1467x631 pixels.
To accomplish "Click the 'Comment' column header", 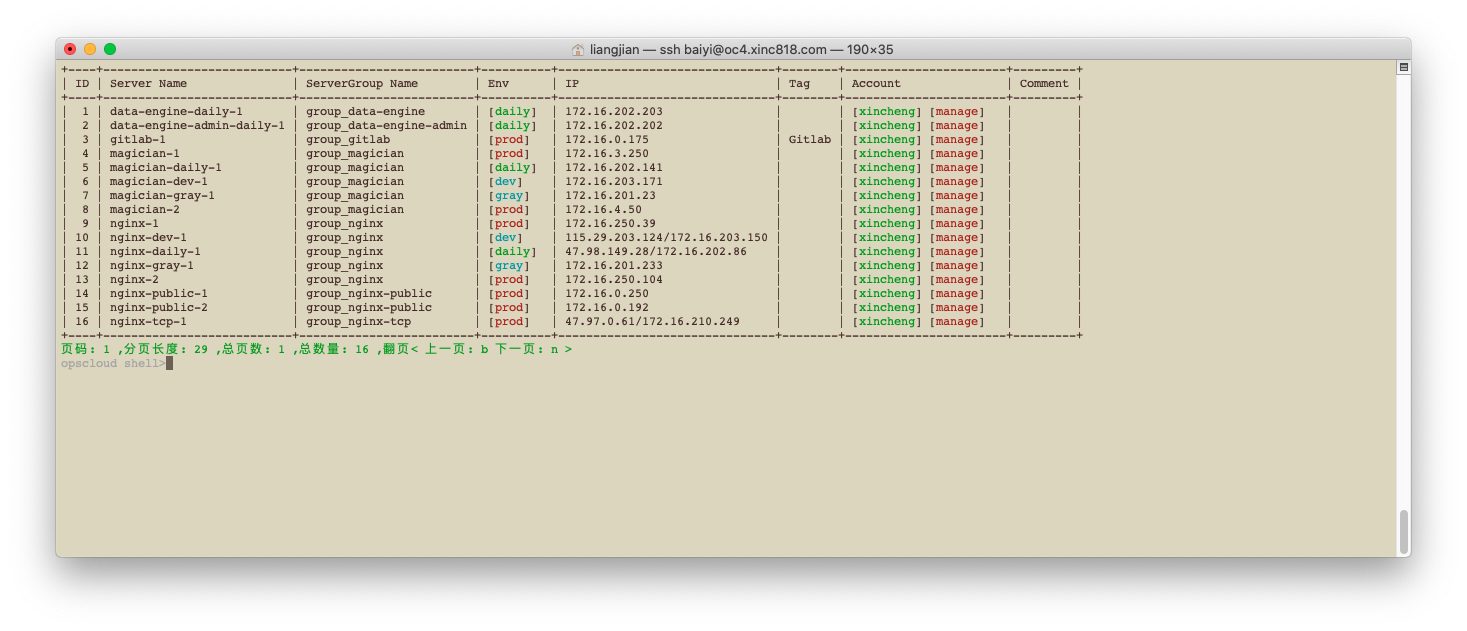I will 1044,84.
